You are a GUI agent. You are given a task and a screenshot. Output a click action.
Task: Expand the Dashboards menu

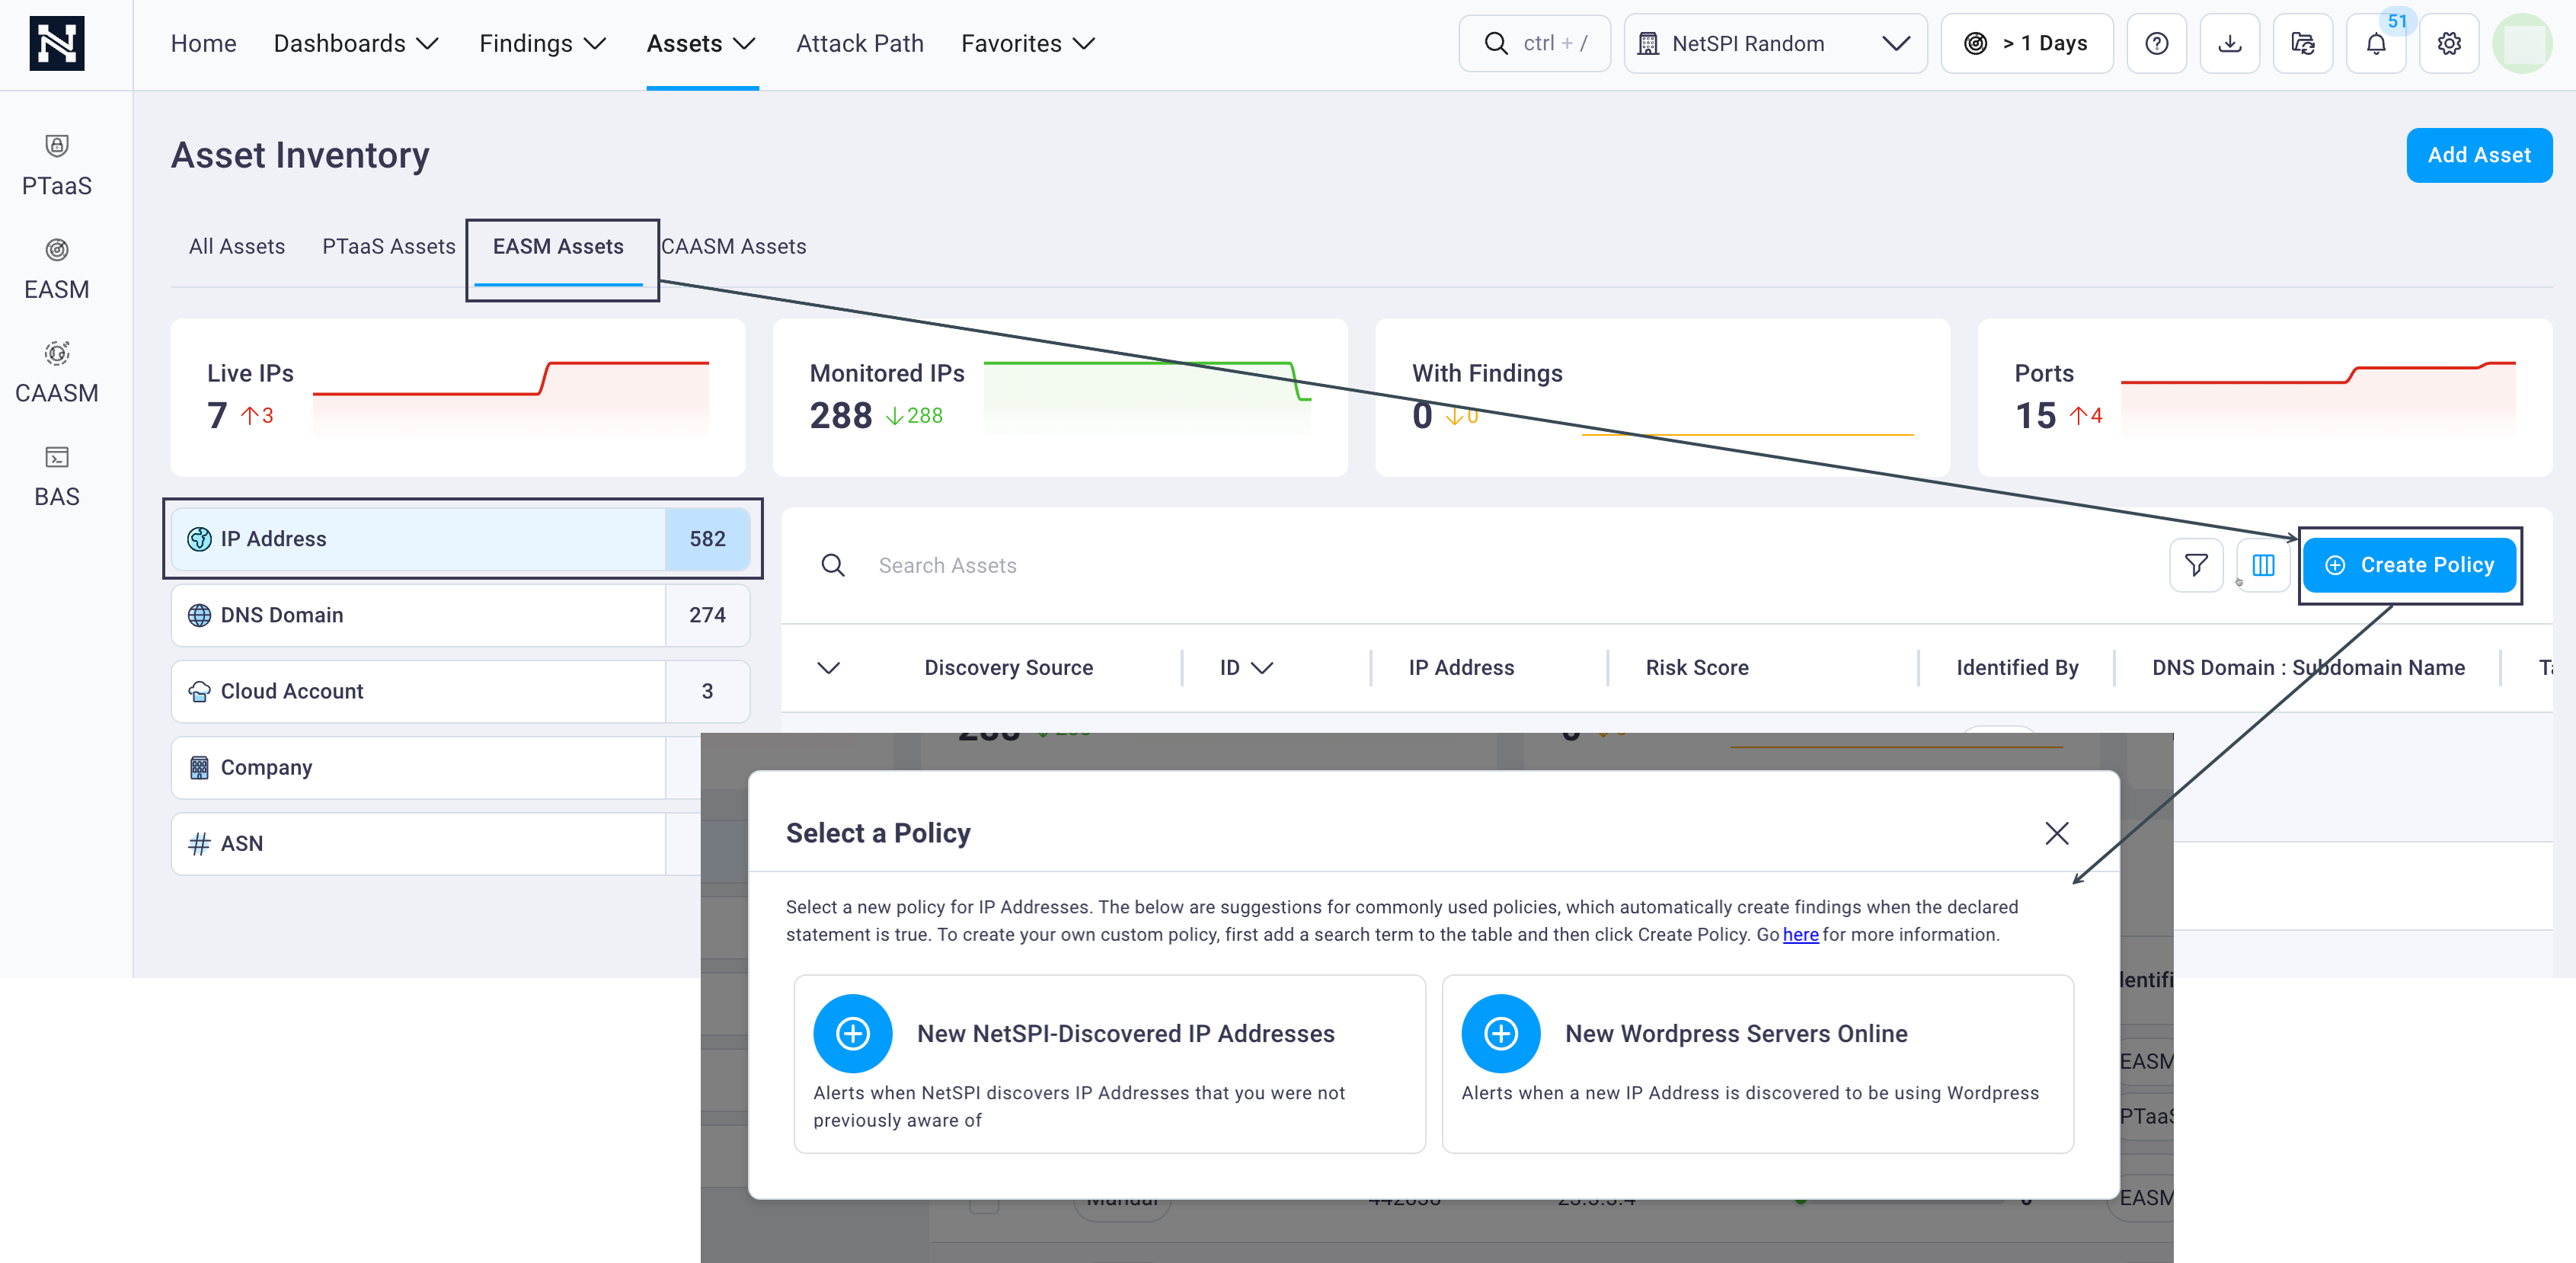click(x=356, y=43)
